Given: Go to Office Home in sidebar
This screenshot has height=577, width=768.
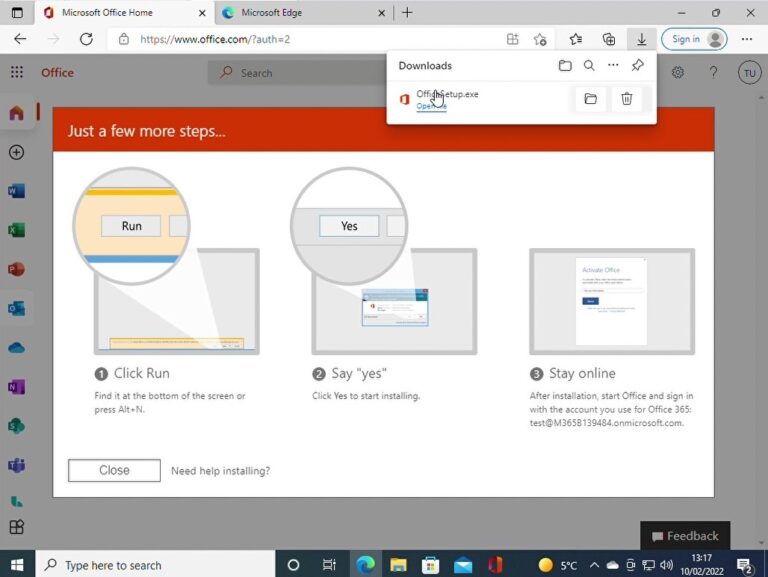Looking at the screenshot, I should (16, 113).
